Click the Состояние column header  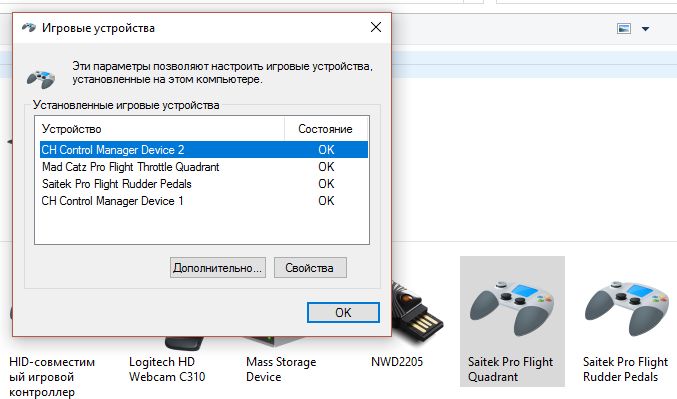(326, 129)
